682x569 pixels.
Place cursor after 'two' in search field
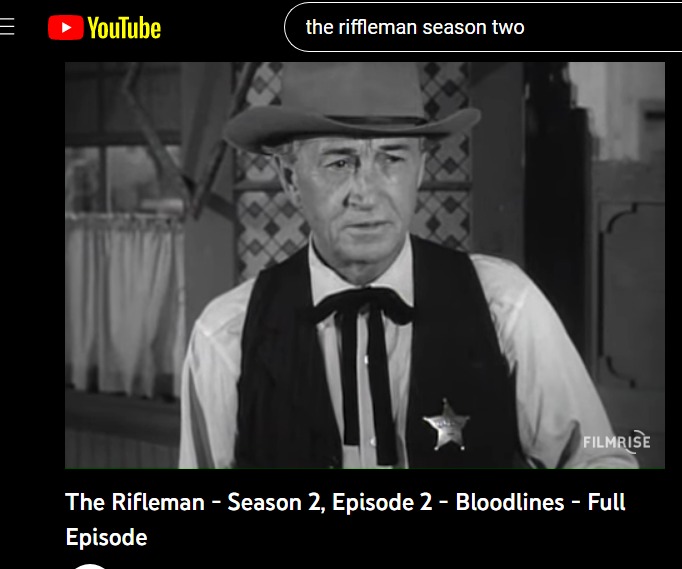525,27
